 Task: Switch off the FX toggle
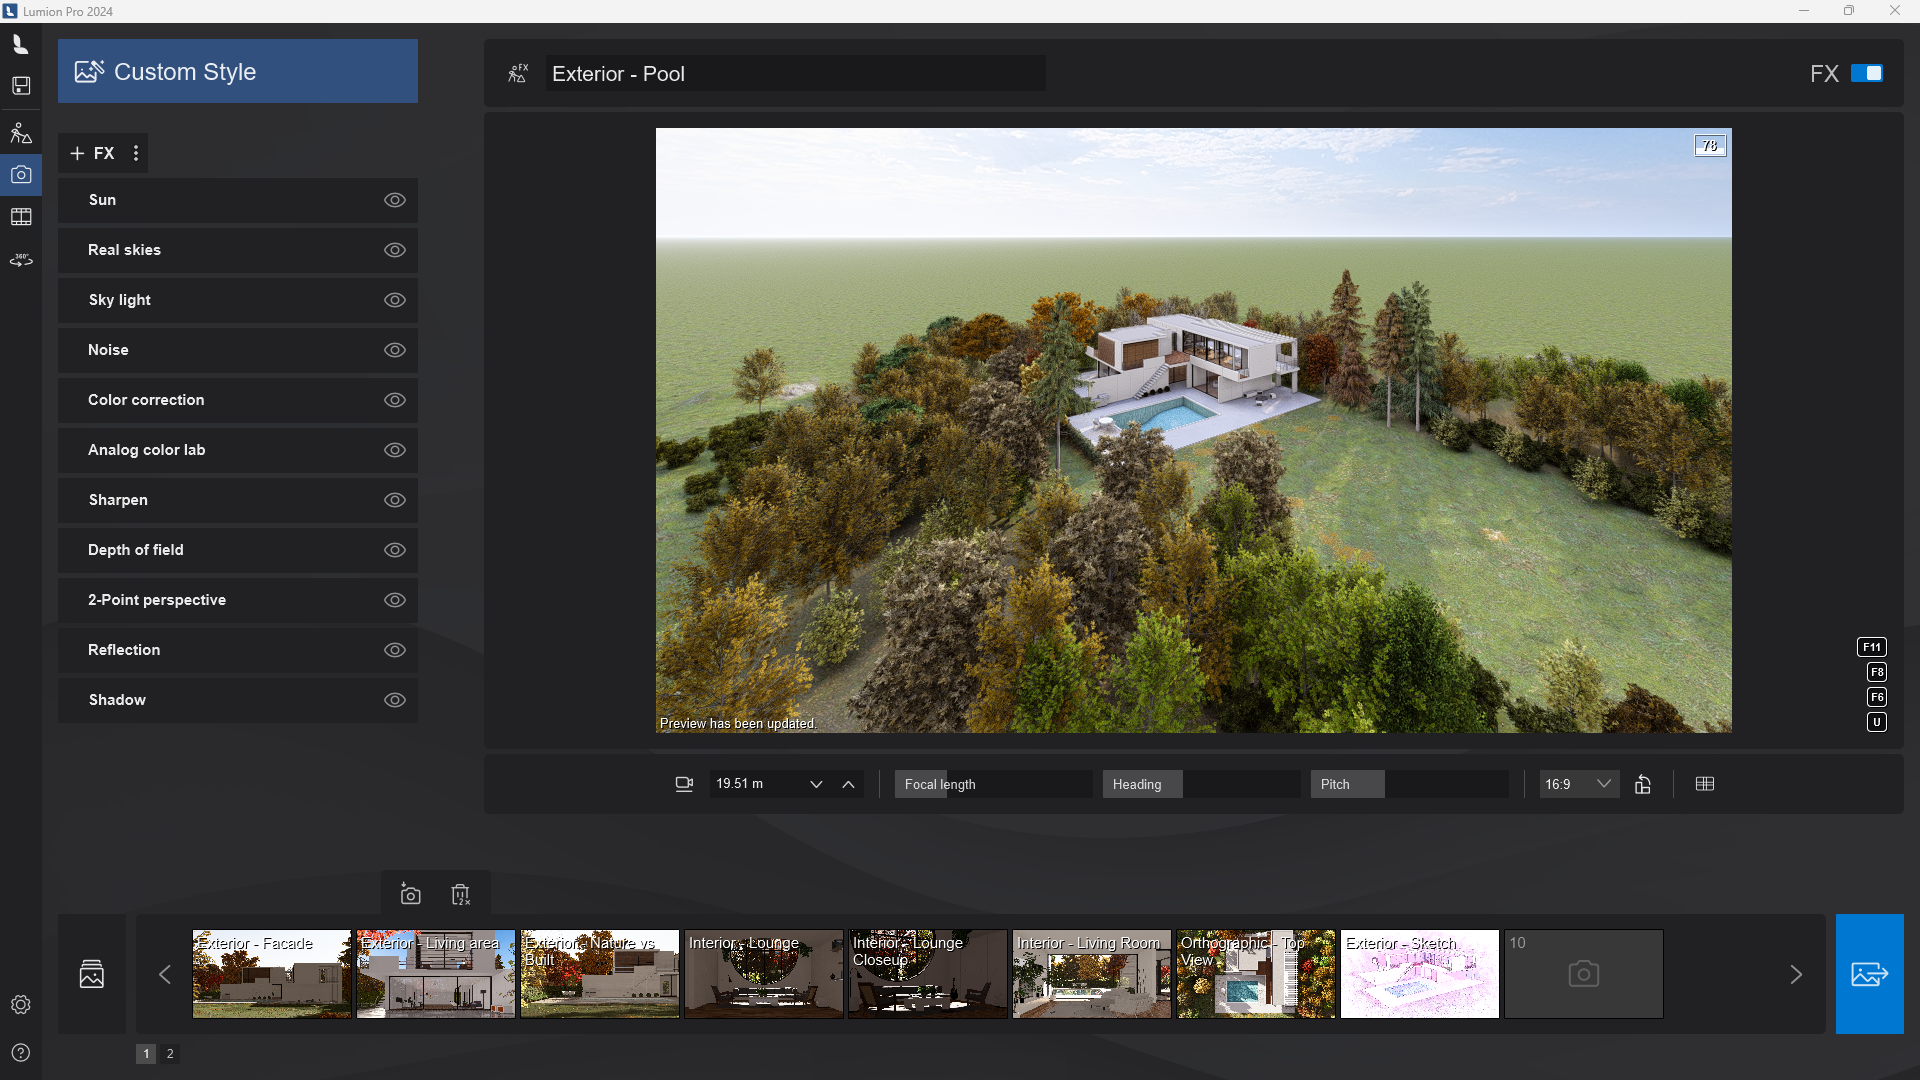[x=1866, y=74]
